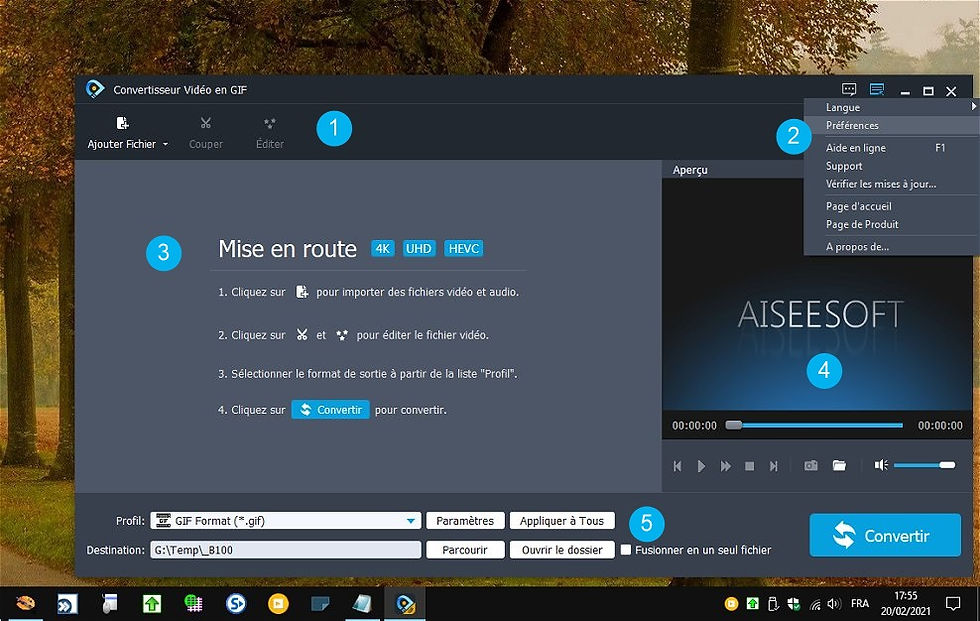Open the Profil GIF Format dropdown
980x621 pixels.
(286, 520)
